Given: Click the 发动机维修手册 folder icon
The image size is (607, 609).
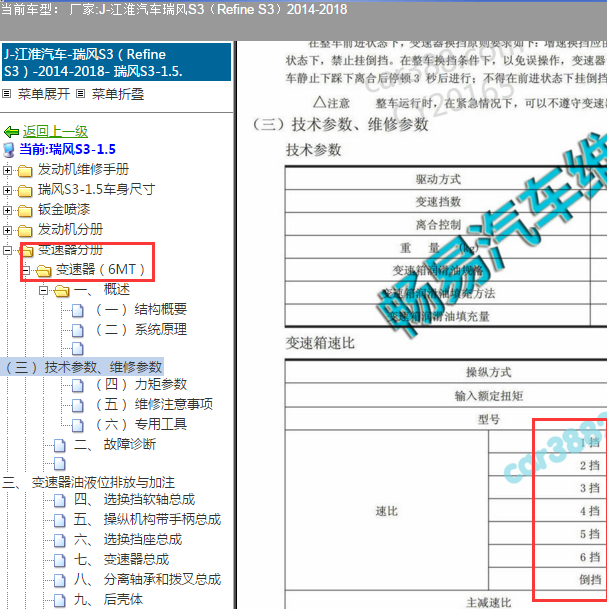Looking at the screenshot, I should pyautogui.click(x=25, y=171).
